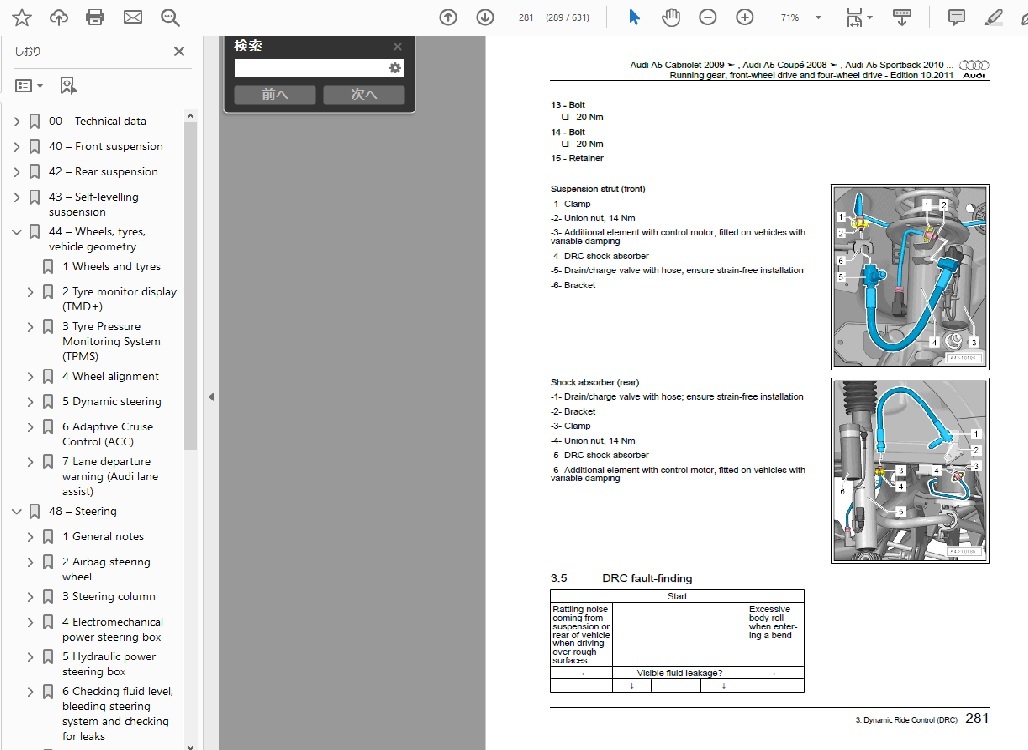Expand 4 Wheel alignment chevron
The height and width of the screenshot is (750, 1028).
tap(30, 376)
